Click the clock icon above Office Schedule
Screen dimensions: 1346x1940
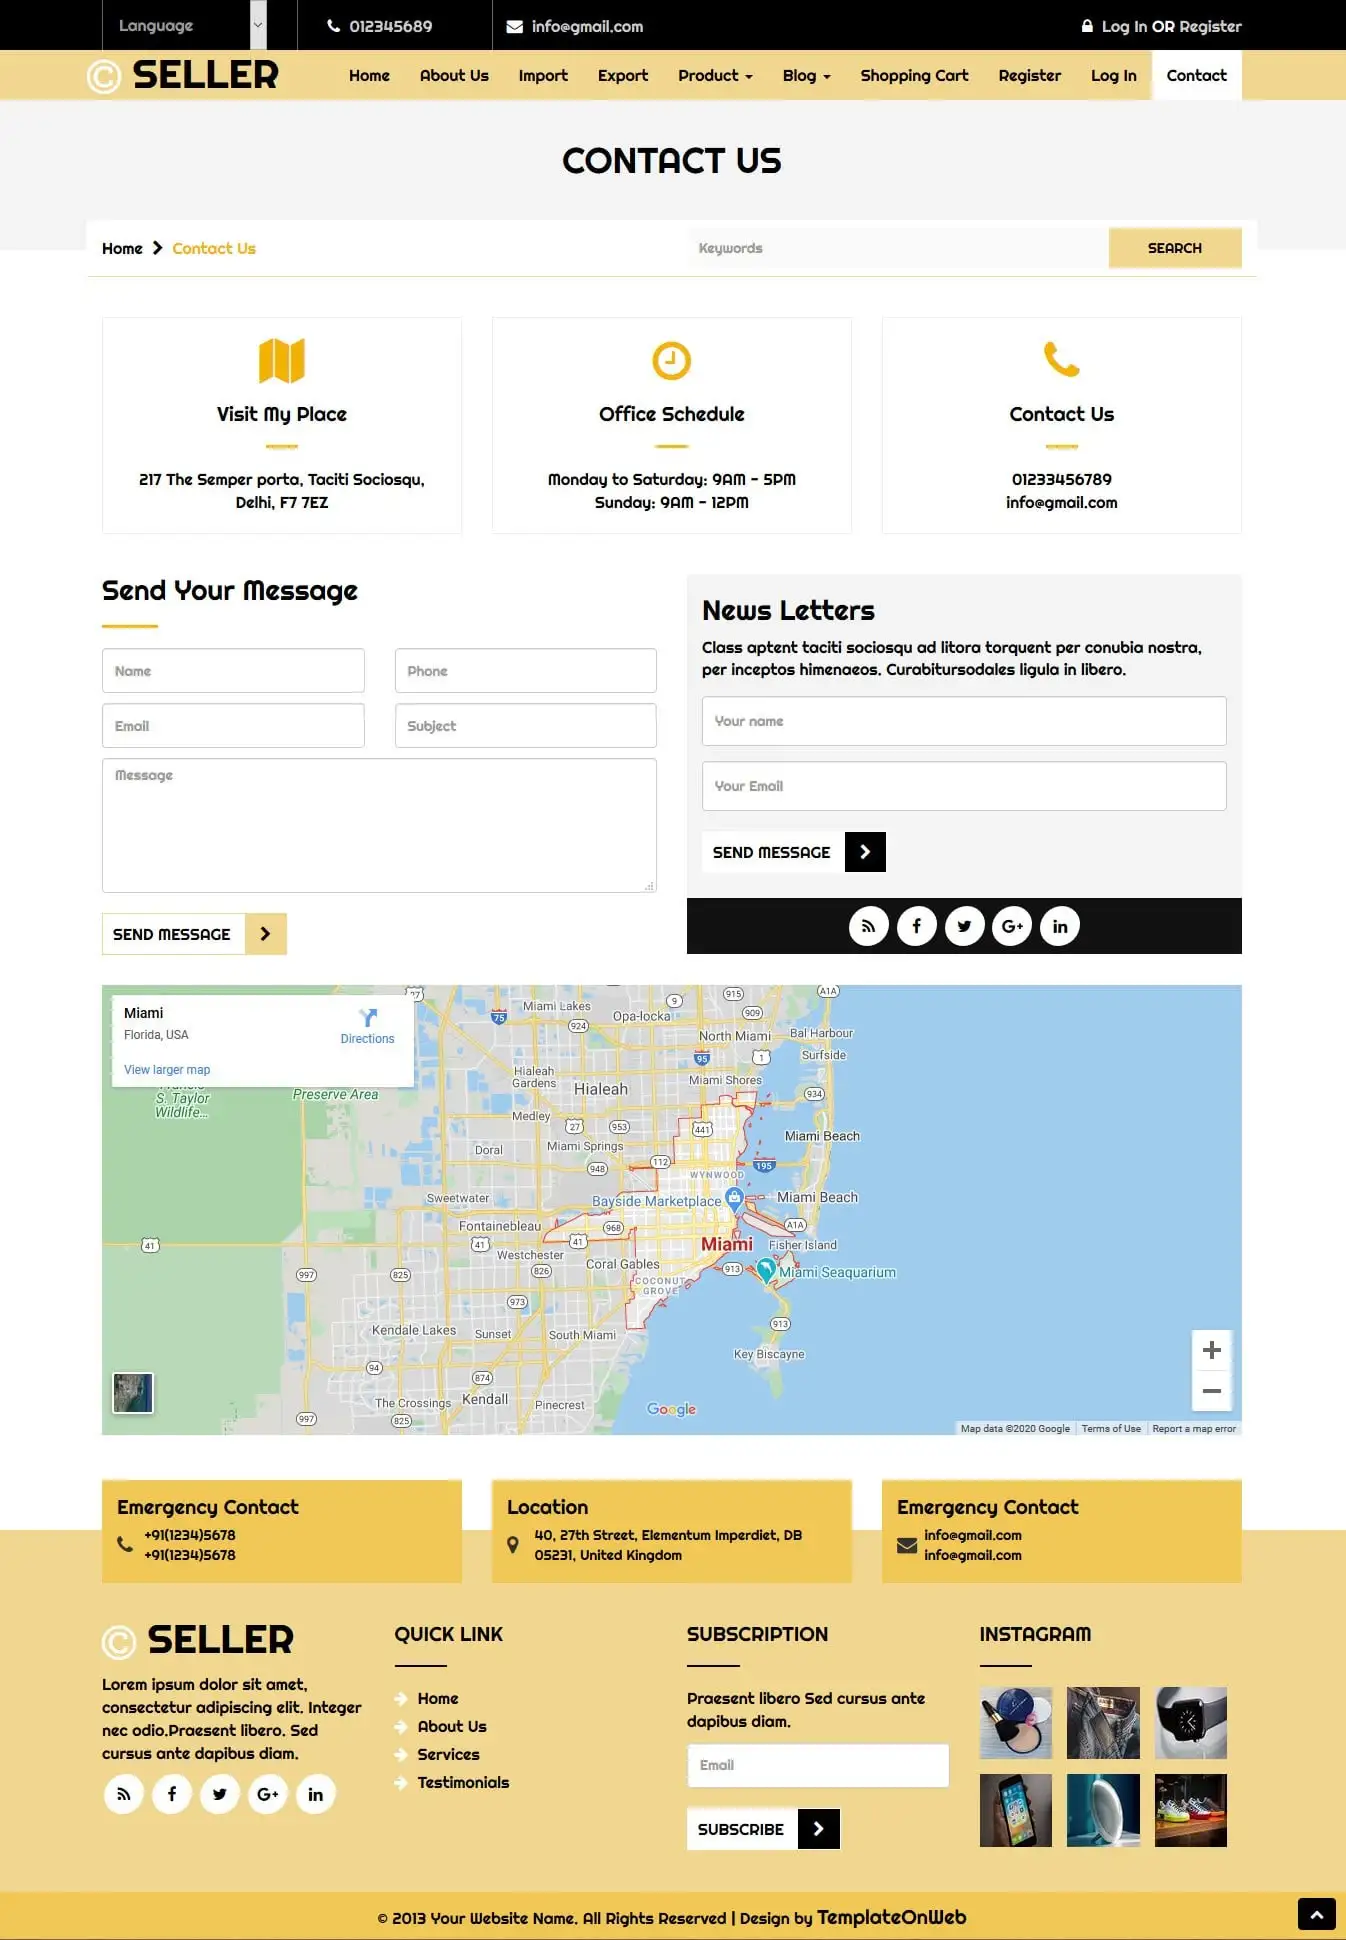click(672, 360)
